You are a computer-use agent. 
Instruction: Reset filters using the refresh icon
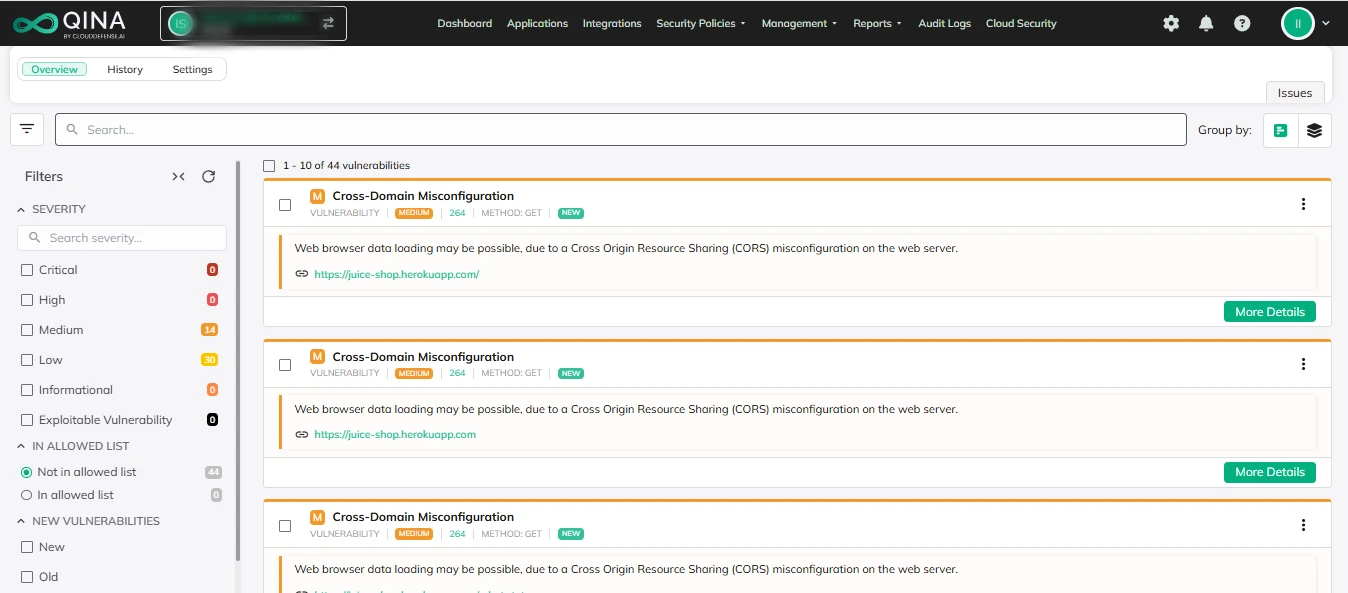(208, 176)
